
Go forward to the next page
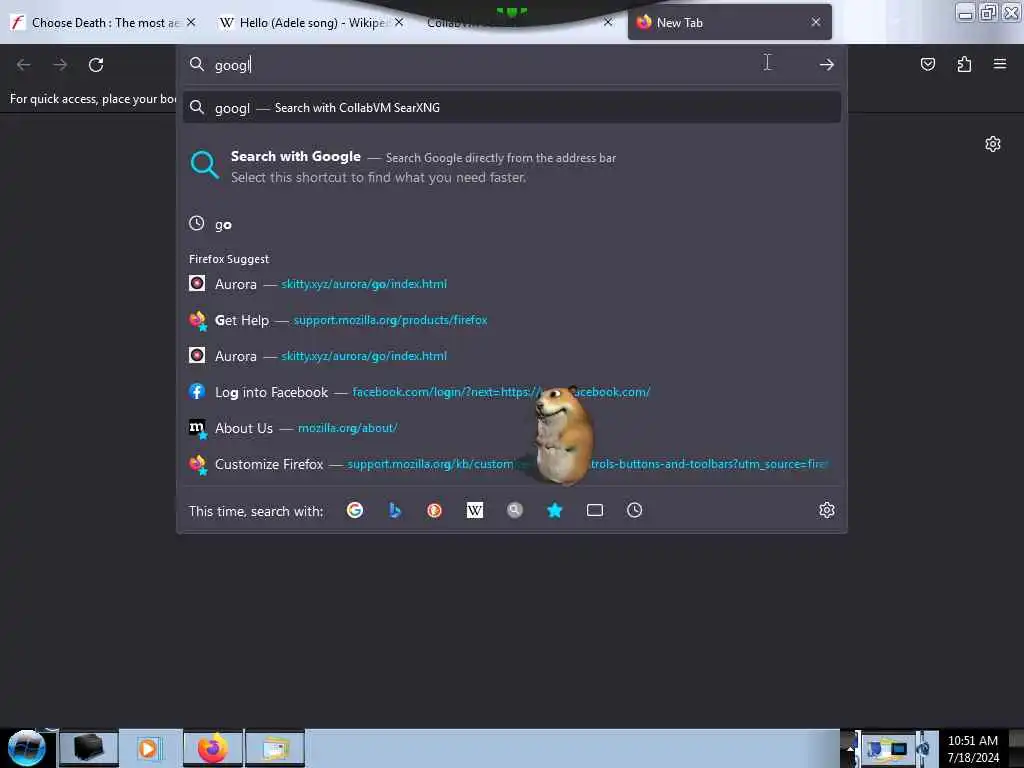(x=60, y=64)
